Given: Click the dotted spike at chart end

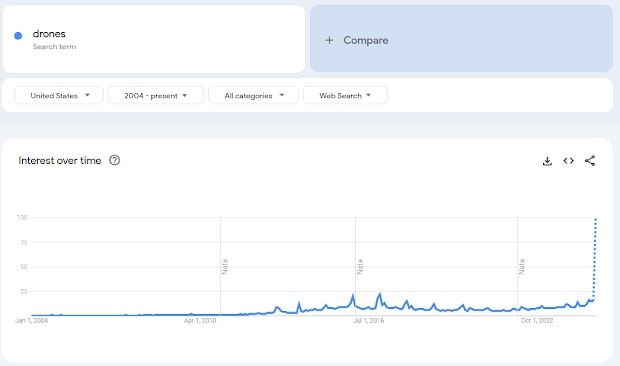Looking at the screenshot, I should point(595,259).
